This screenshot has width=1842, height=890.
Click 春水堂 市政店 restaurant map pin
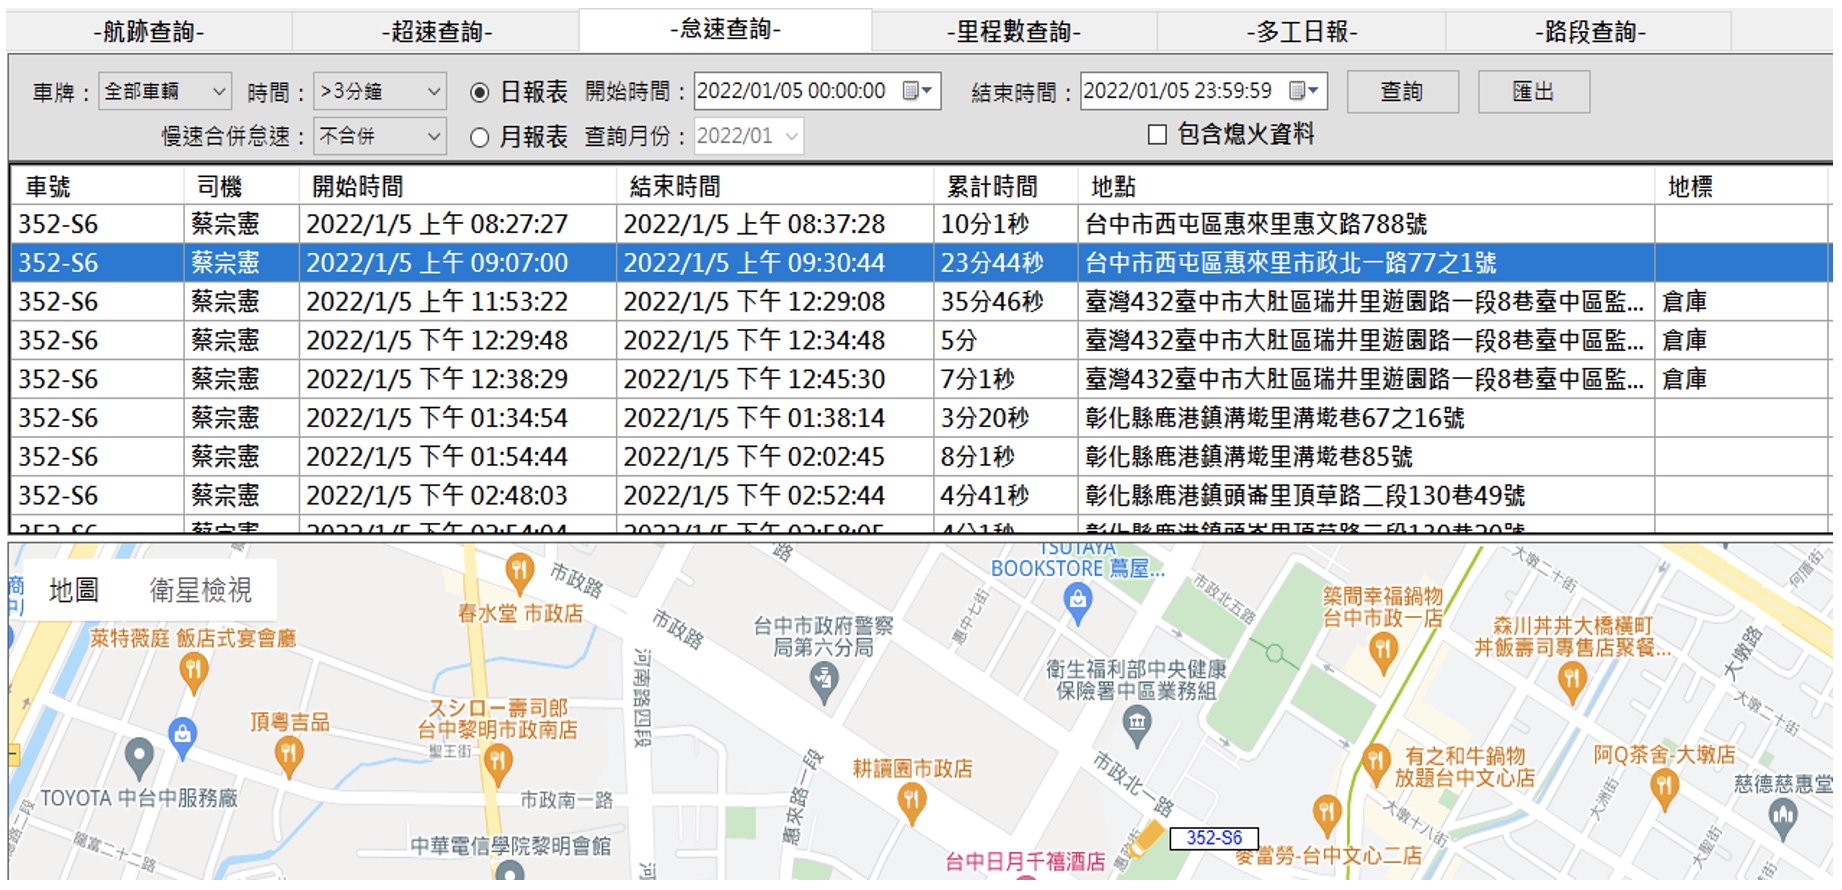click(x=519, y=573)
